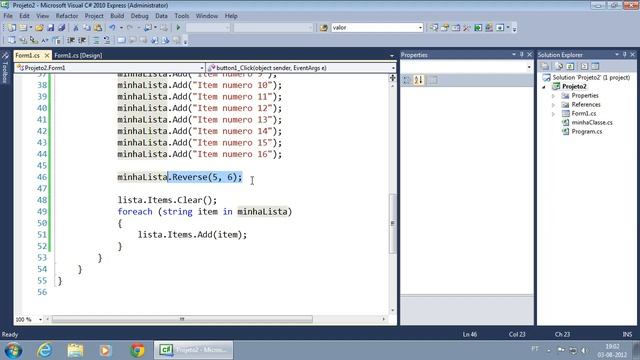Open Internet Explorer from the taskbar

coord(44,350)
